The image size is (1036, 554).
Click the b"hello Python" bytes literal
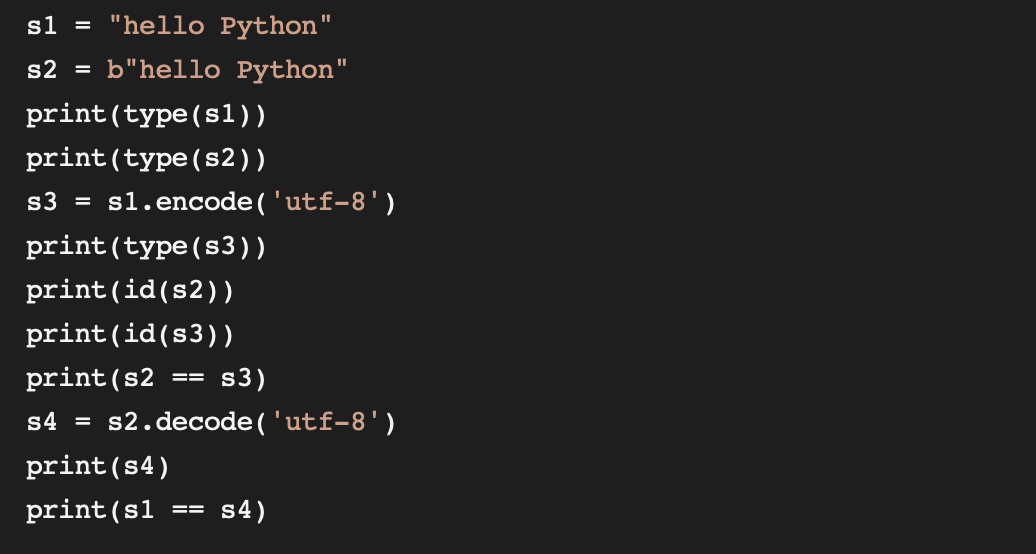pos(227,70)
